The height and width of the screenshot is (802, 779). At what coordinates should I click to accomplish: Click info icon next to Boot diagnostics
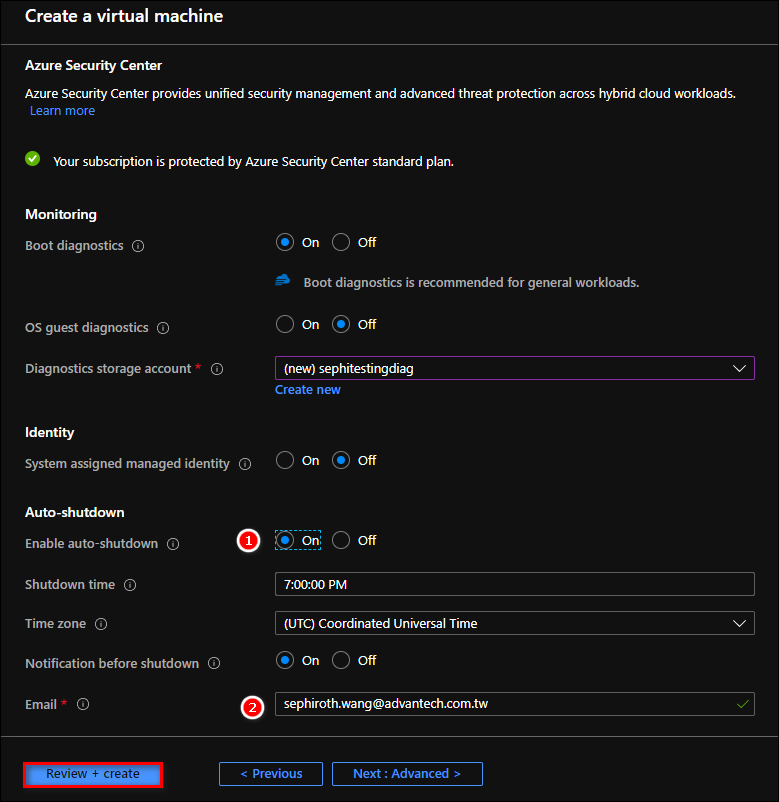click(x=138, y=246)
